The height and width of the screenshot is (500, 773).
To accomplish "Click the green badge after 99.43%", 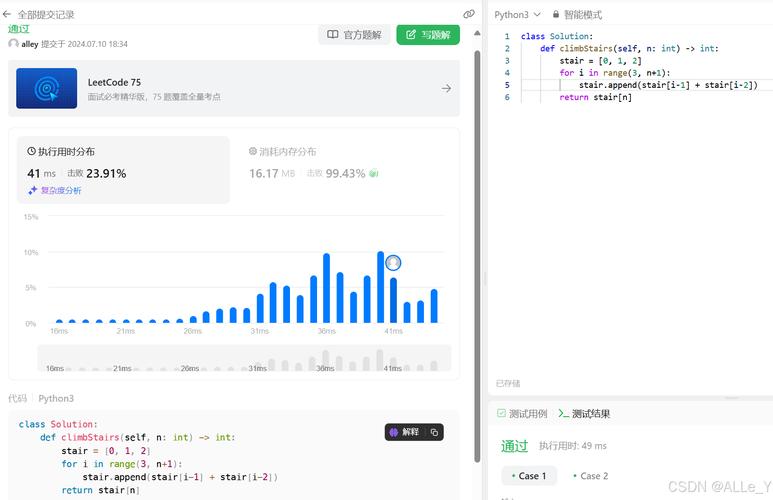I will pyautogui.click(x=374, y=173).
